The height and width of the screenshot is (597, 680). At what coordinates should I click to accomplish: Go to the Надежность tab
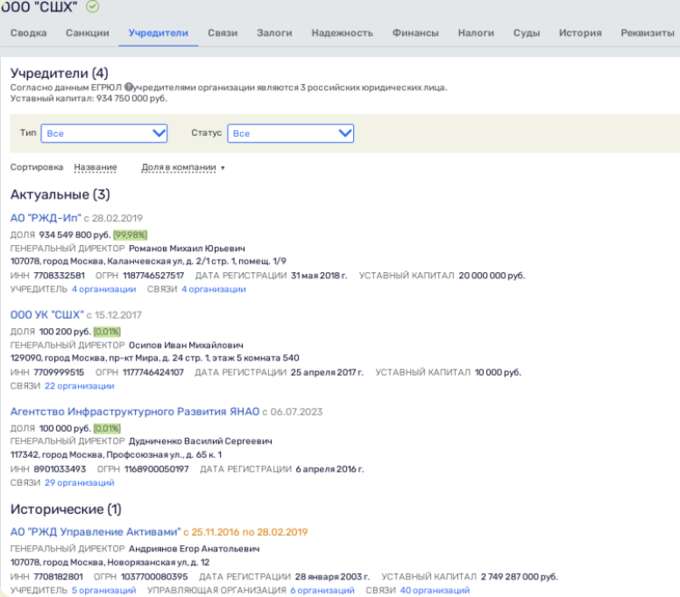[x=342, y=33]
